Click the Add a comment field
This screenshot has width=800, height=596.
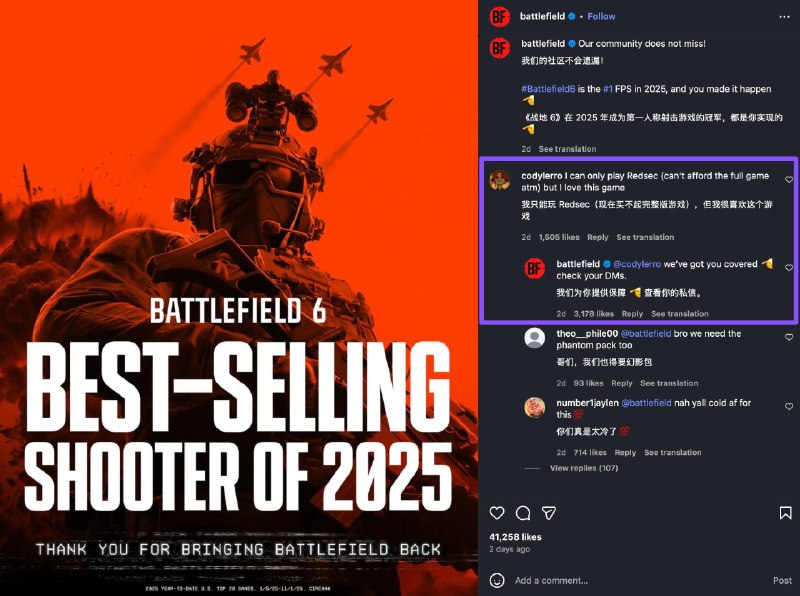click(x=638, y=581)
